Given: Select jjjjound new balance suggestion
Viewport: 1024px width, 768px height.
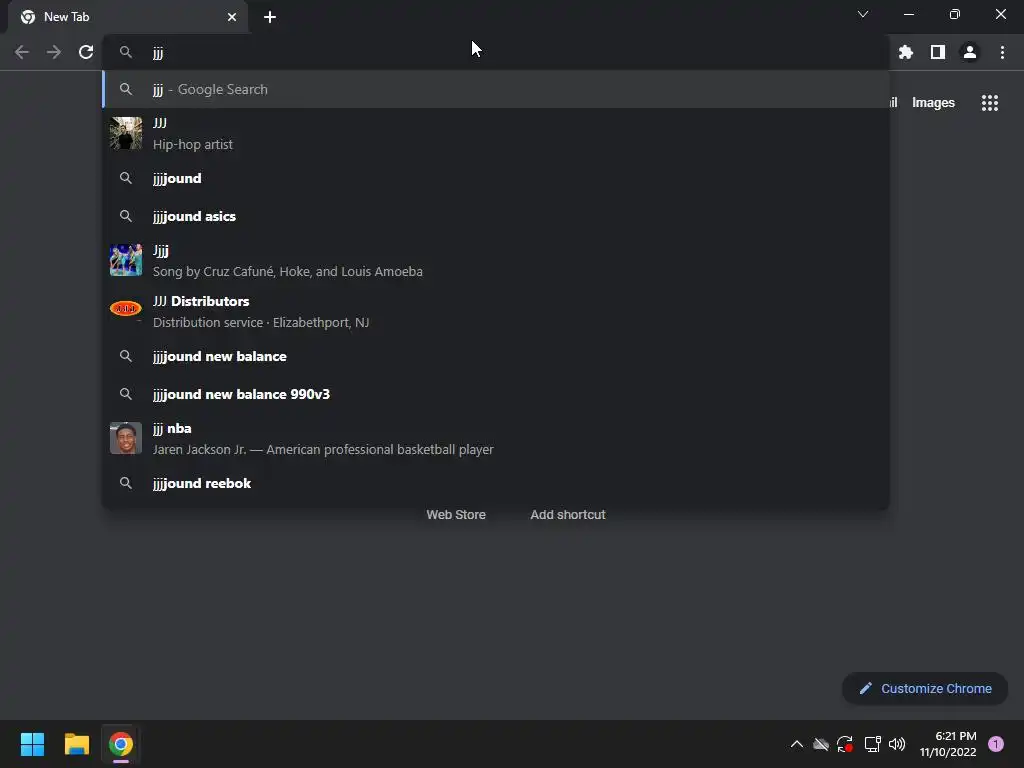Looking at the screenshot, I should tap(496, 357).
